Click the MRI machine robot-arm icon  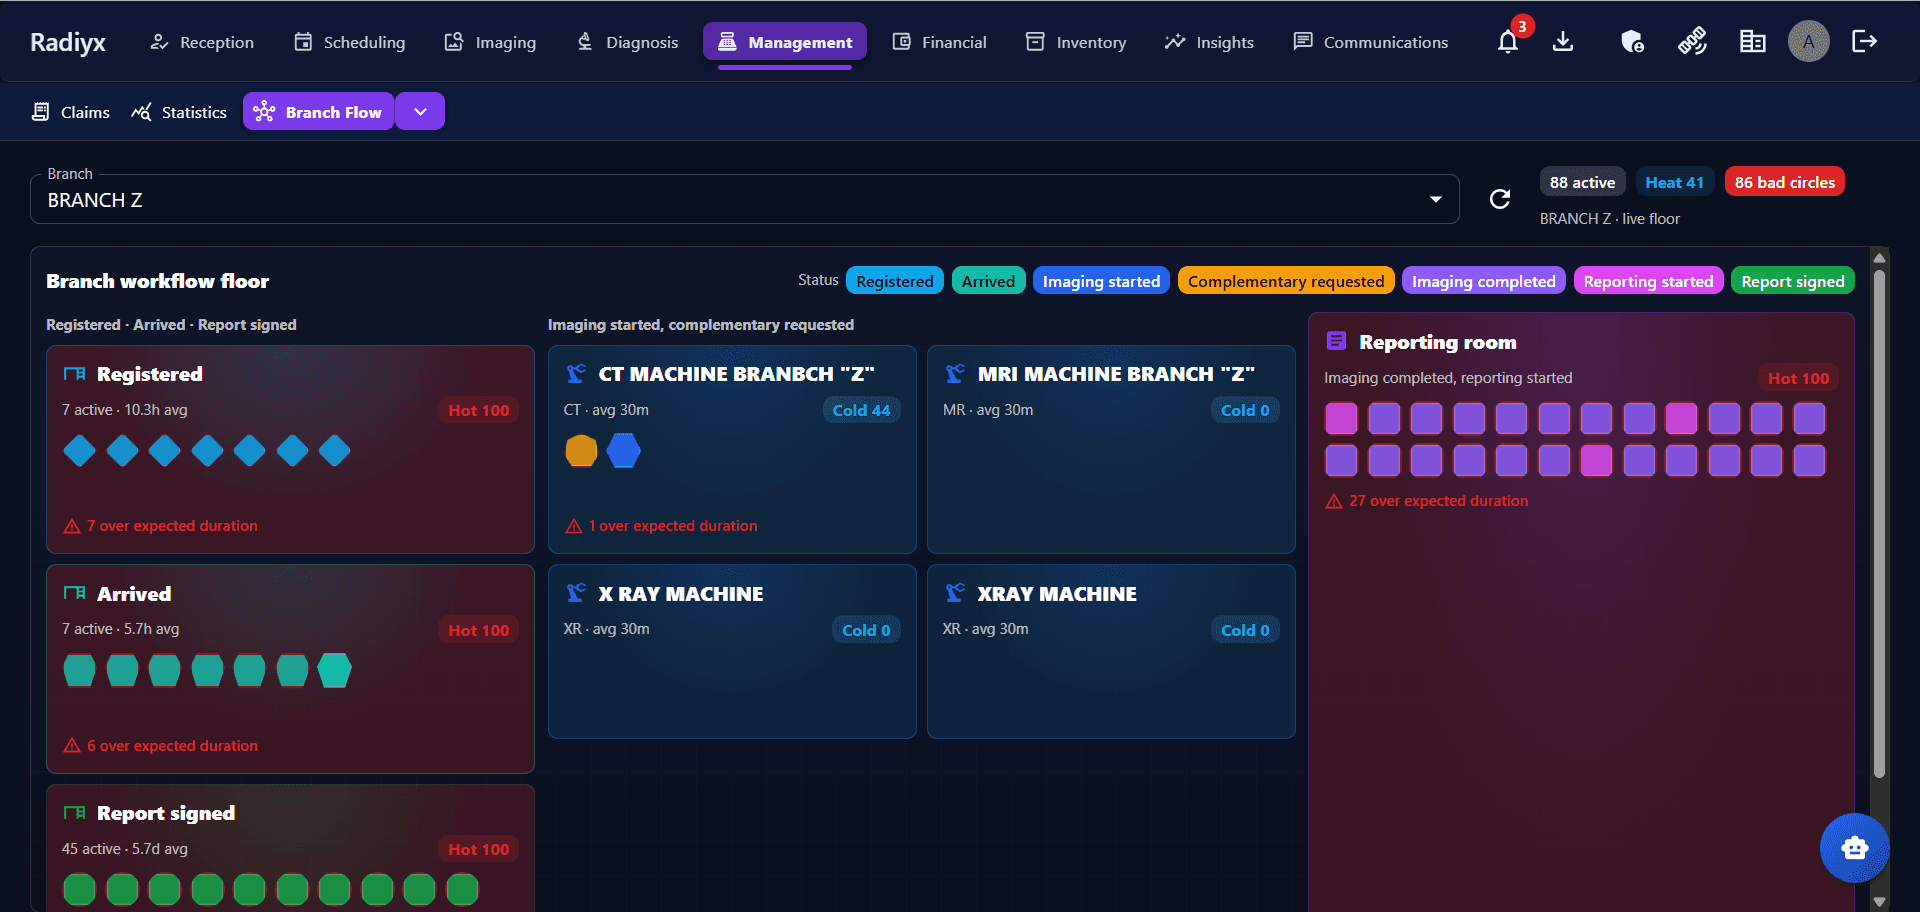point(955,374)
